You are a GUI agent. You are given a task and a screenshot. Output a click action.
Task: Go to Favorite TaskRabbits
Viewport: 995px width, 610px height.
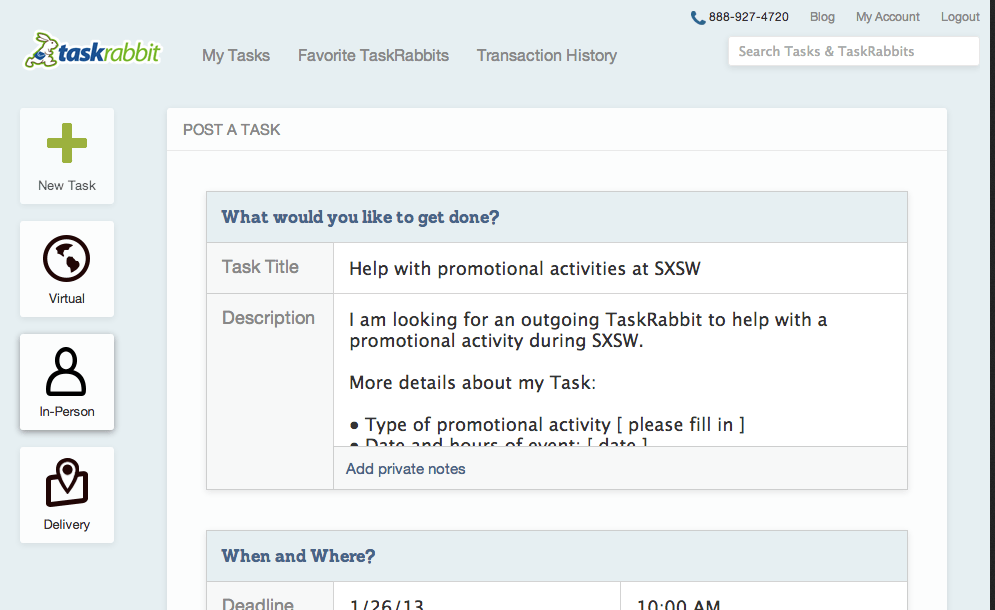(373, 56)
